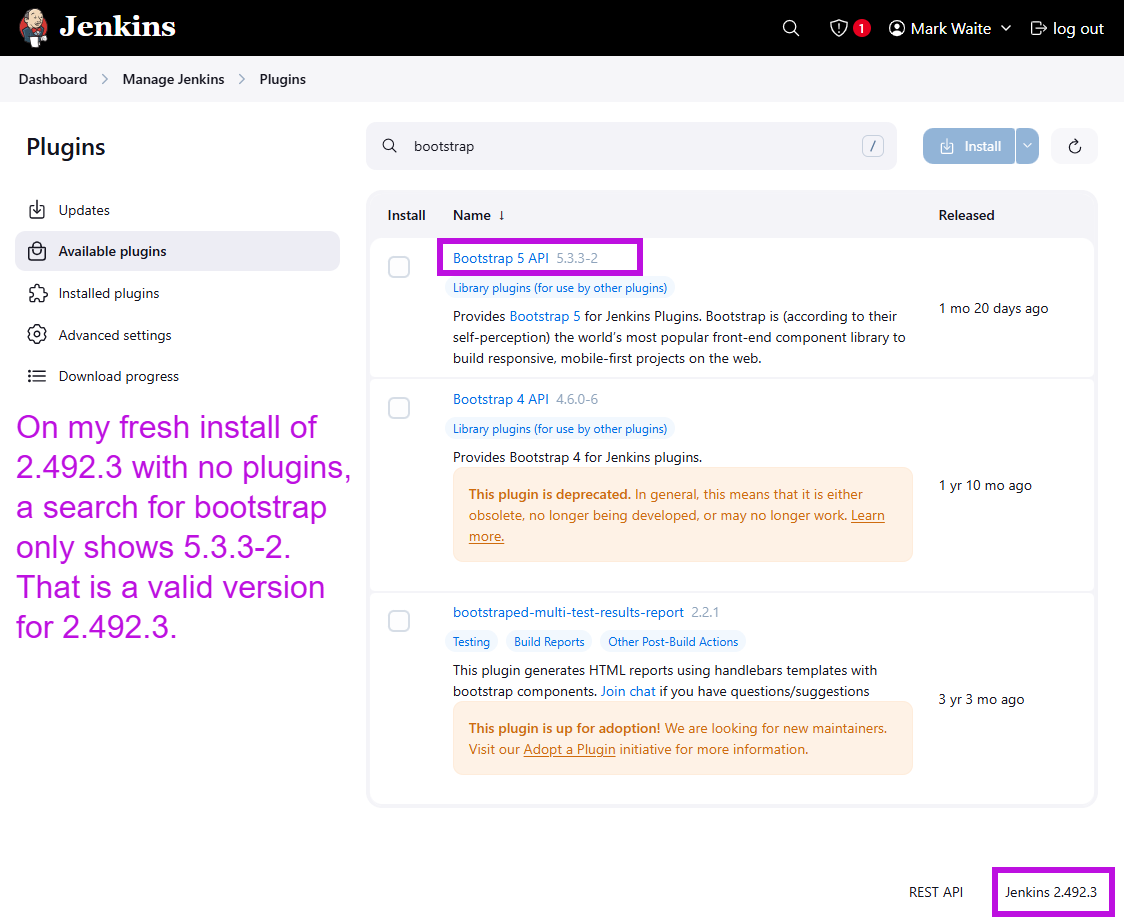1124x923 pixels.
Task: Tick the Bootstrap 4 API checkbox
Action: 399,408
